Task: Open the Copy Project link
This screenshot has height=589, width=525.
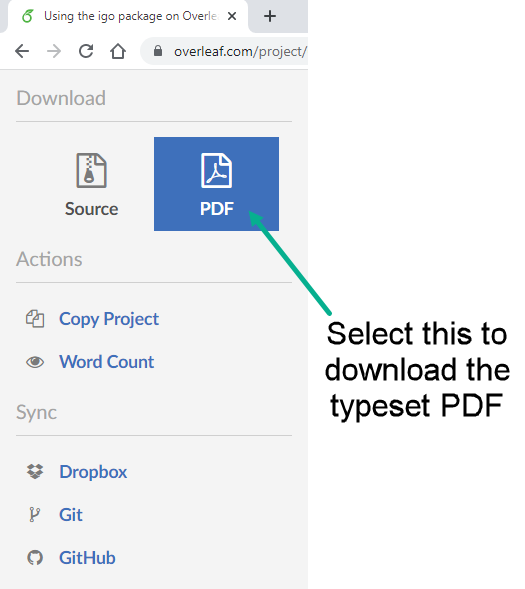Action: (109, 319)
